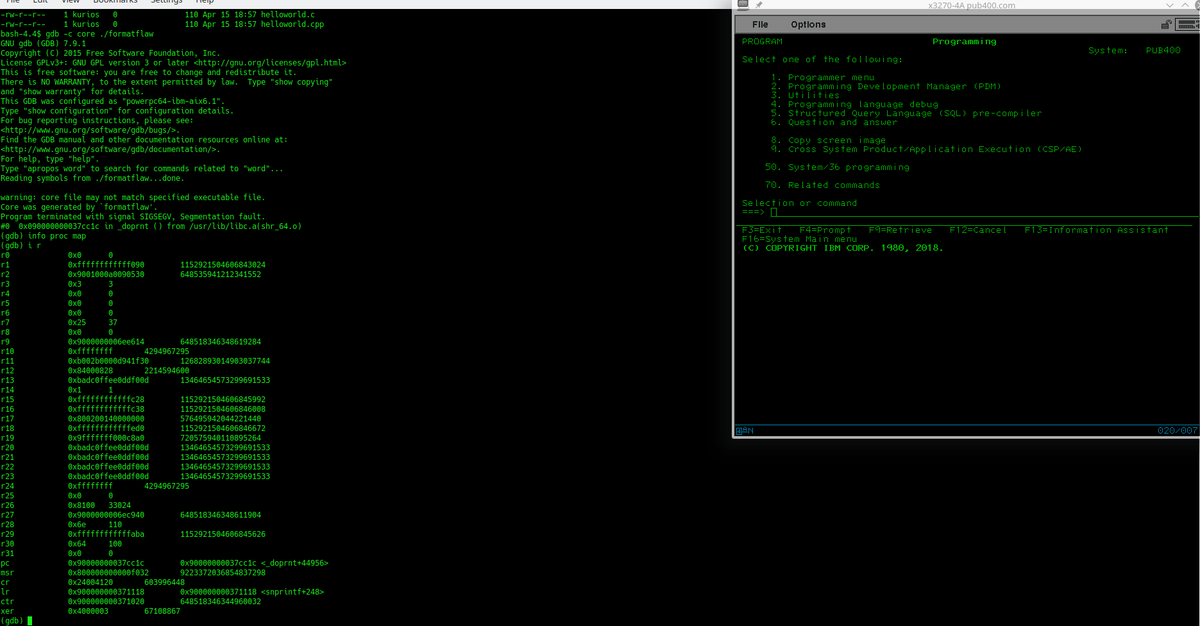Viewport: 1200px width, 626px height.
Task: Click the 4A model indicator in the status bar
Action: click(744, 430)
